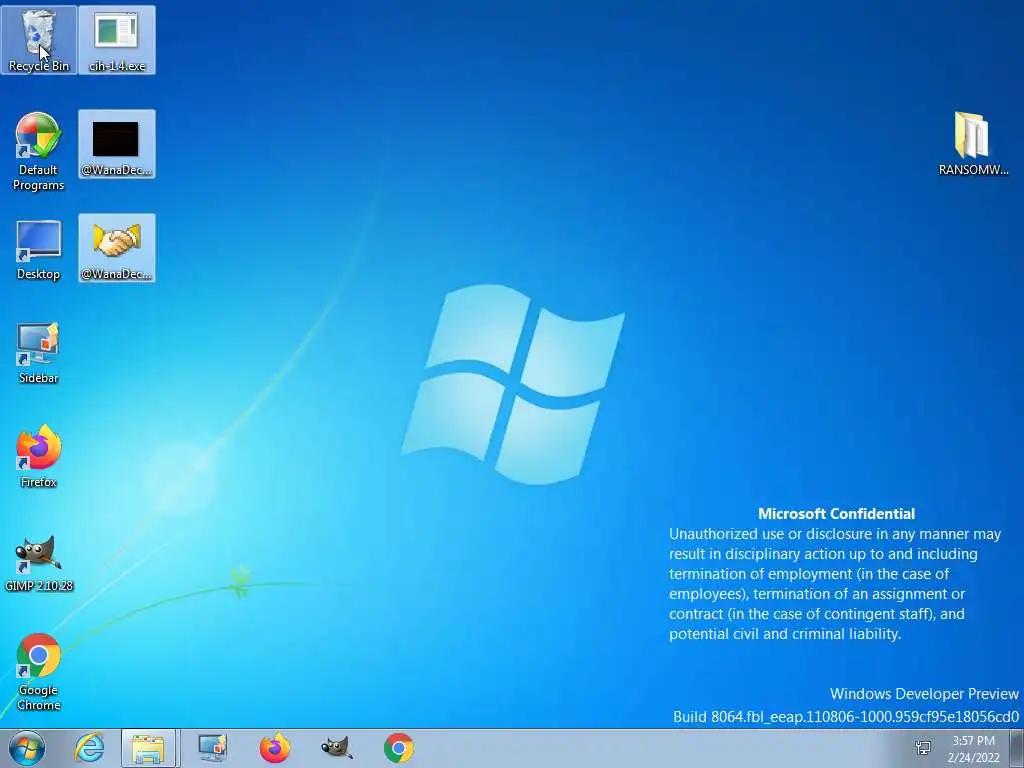Launch Internet Explorer from the taskbar
Viewport: 1024px width, 768px height.
point(89,748)
